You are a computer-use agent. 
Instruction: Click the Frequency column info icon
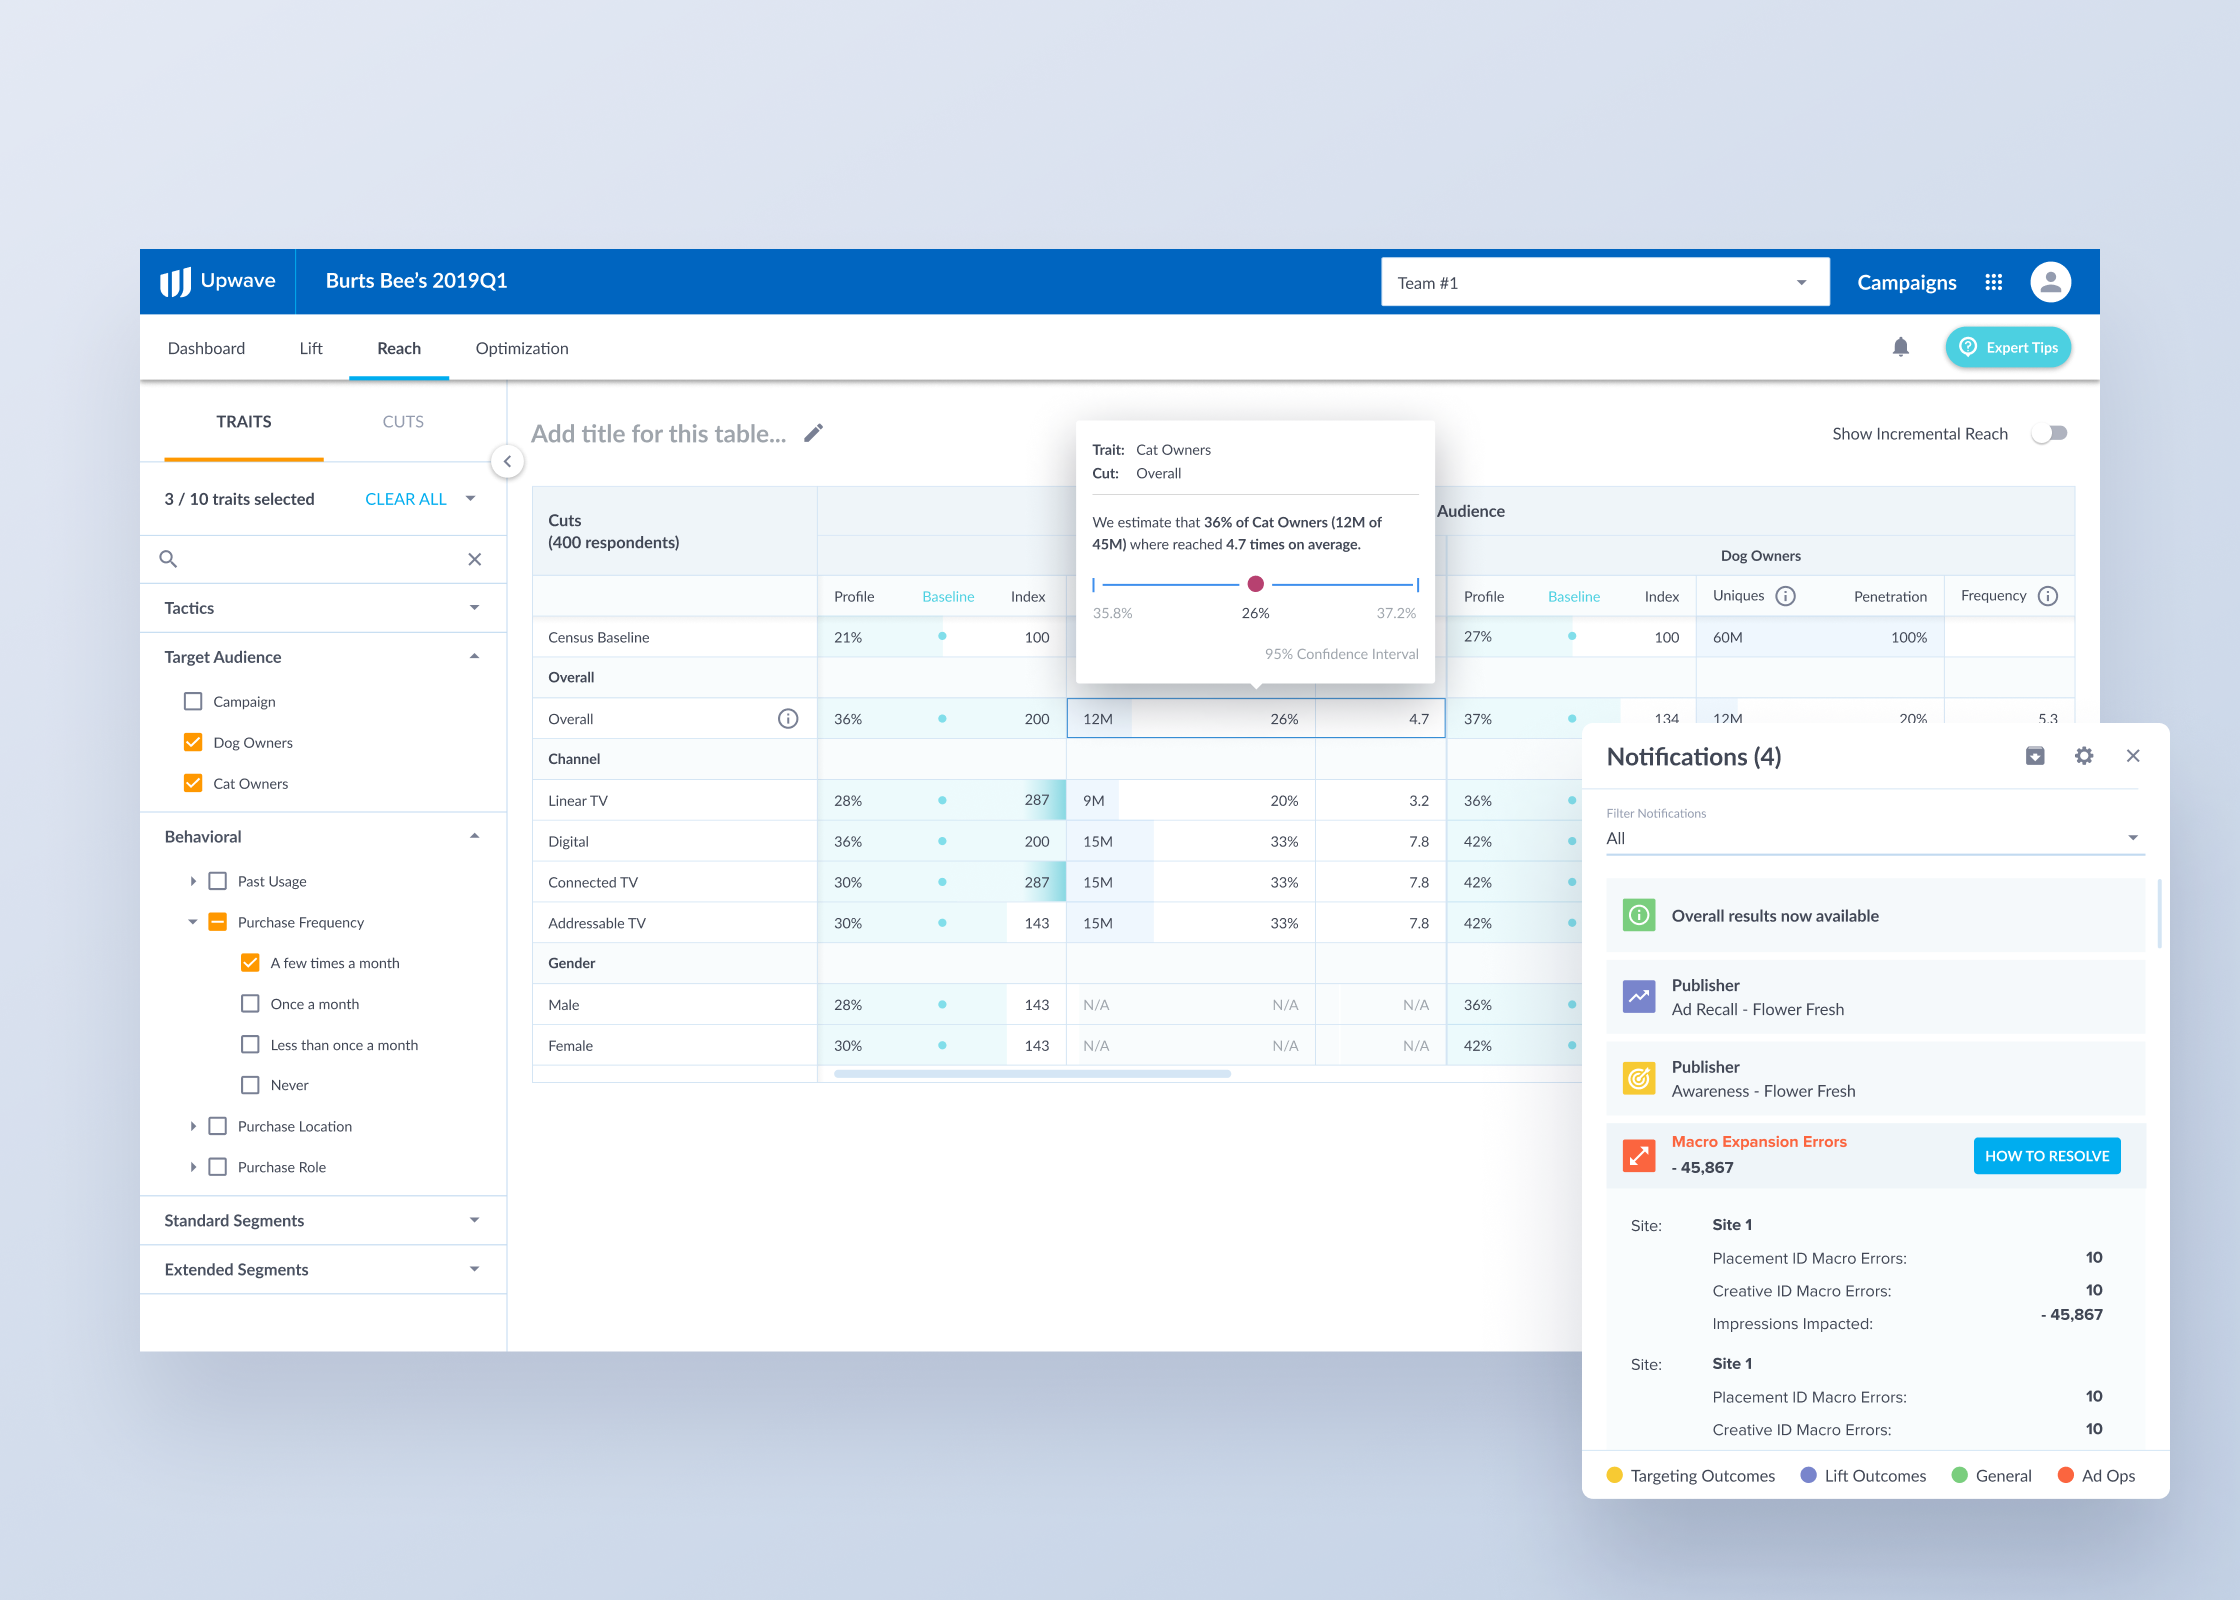point(2048,596)
